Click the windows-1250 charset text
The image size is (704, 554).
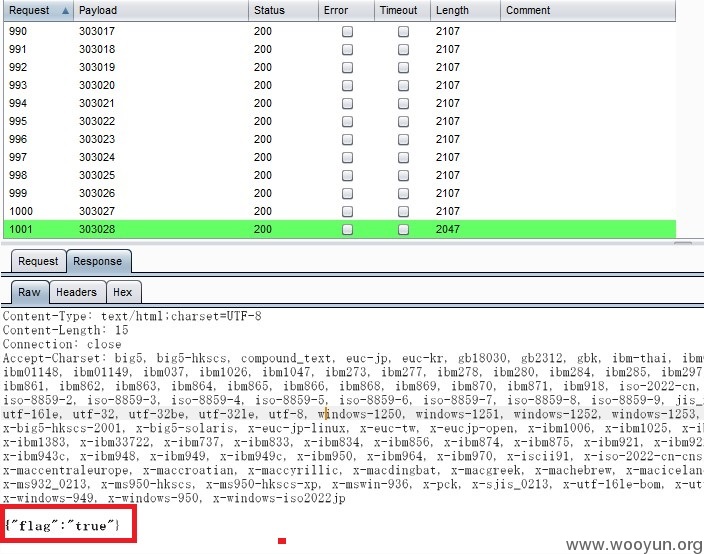(x=360, y=414)
